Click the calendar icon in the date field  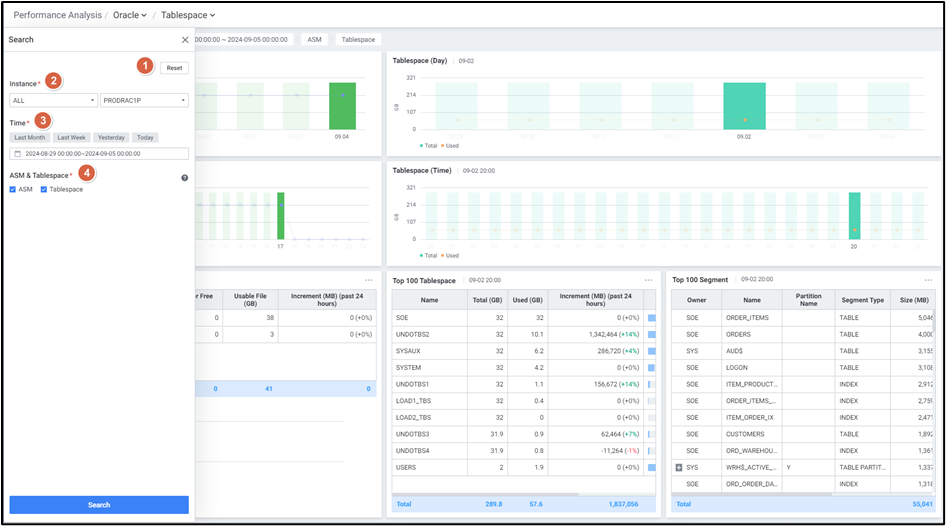17,154
